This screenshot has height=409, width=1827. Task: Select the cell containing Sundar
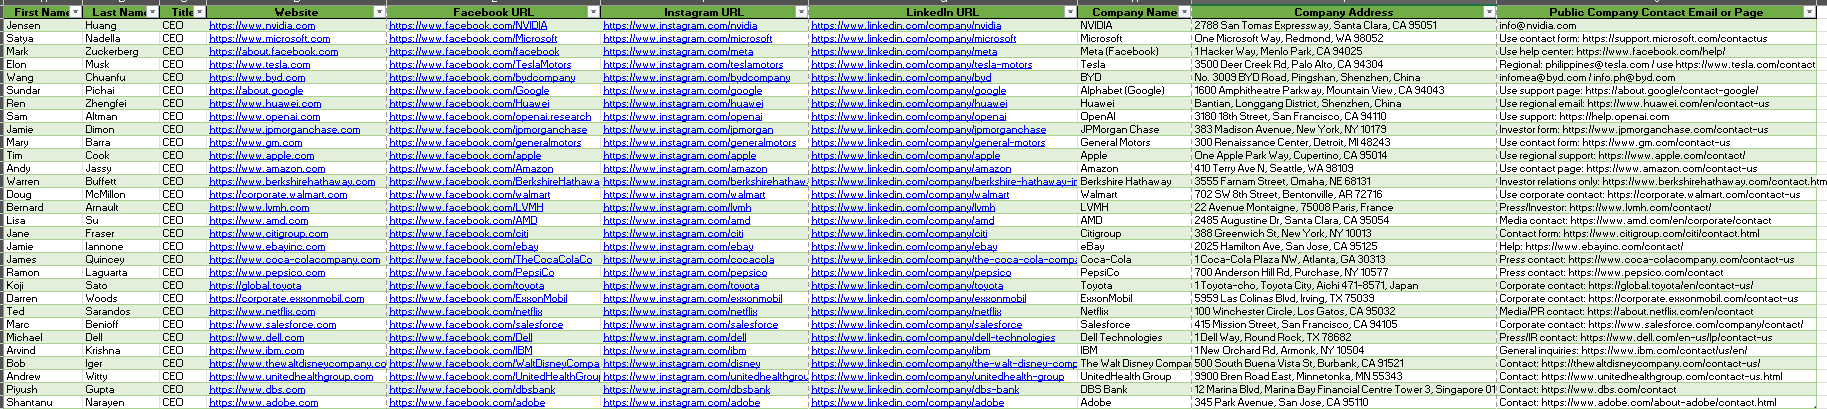click(x=44, y=91)
